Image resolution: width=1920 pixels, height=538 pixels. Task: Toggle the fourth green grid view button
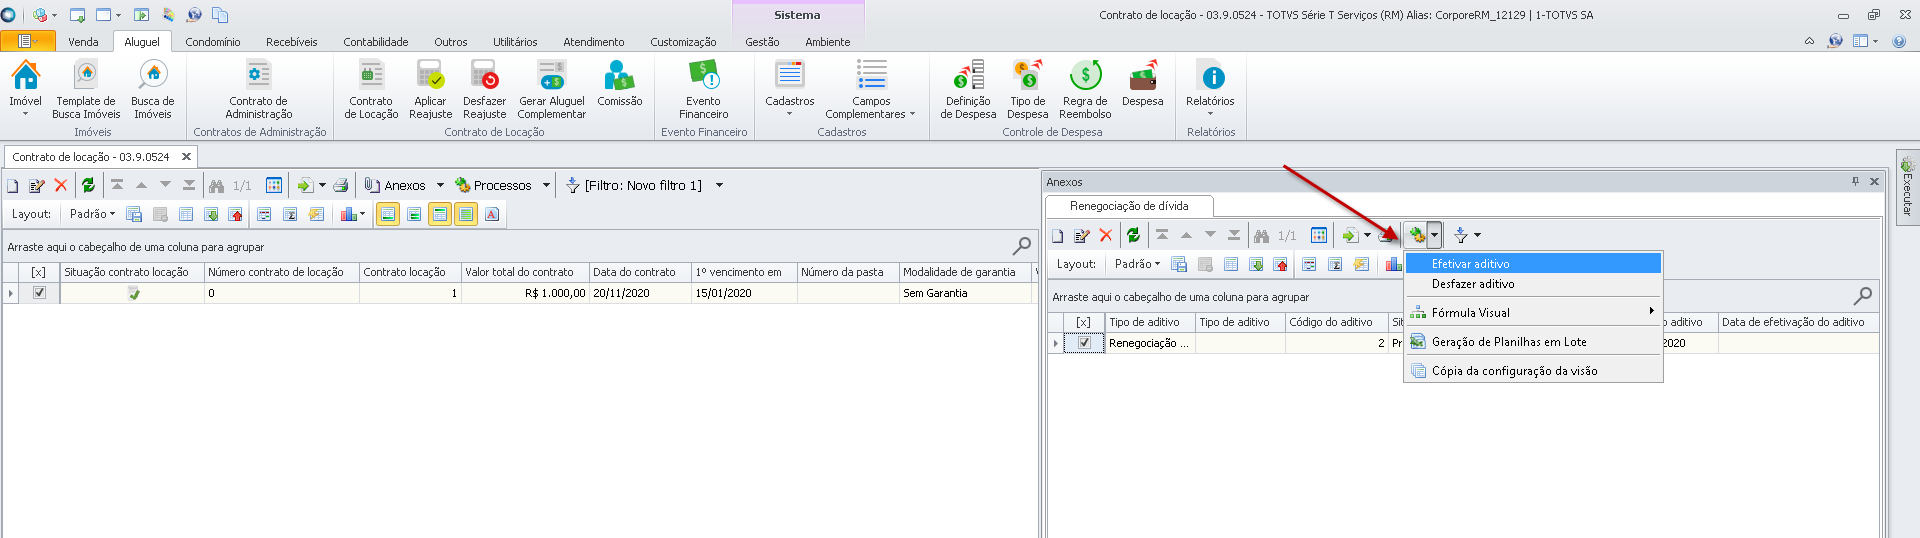[466, 214]
